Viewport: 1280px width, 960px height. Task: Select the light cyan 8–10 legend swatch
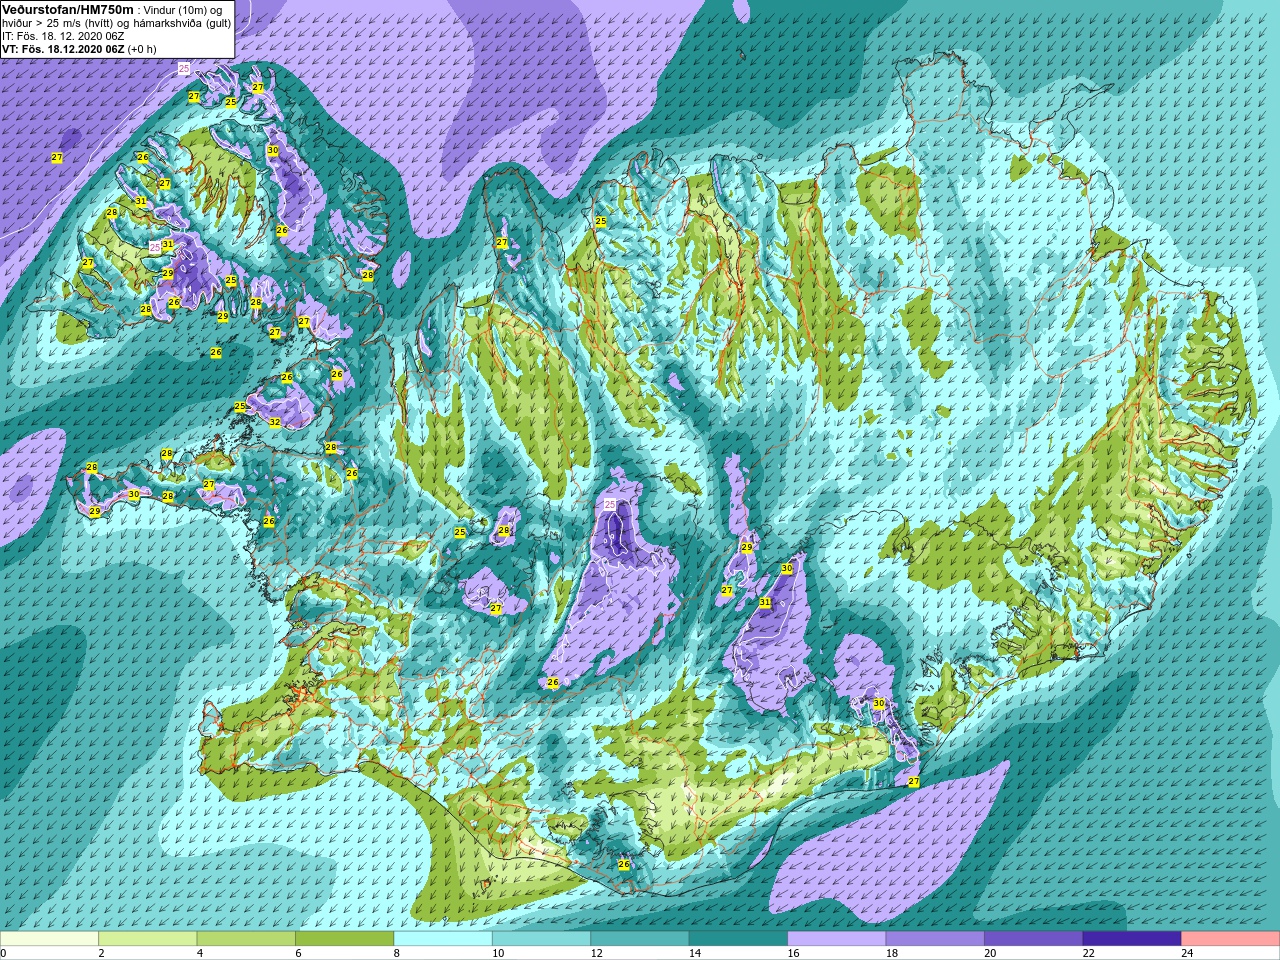pos(443,939)
